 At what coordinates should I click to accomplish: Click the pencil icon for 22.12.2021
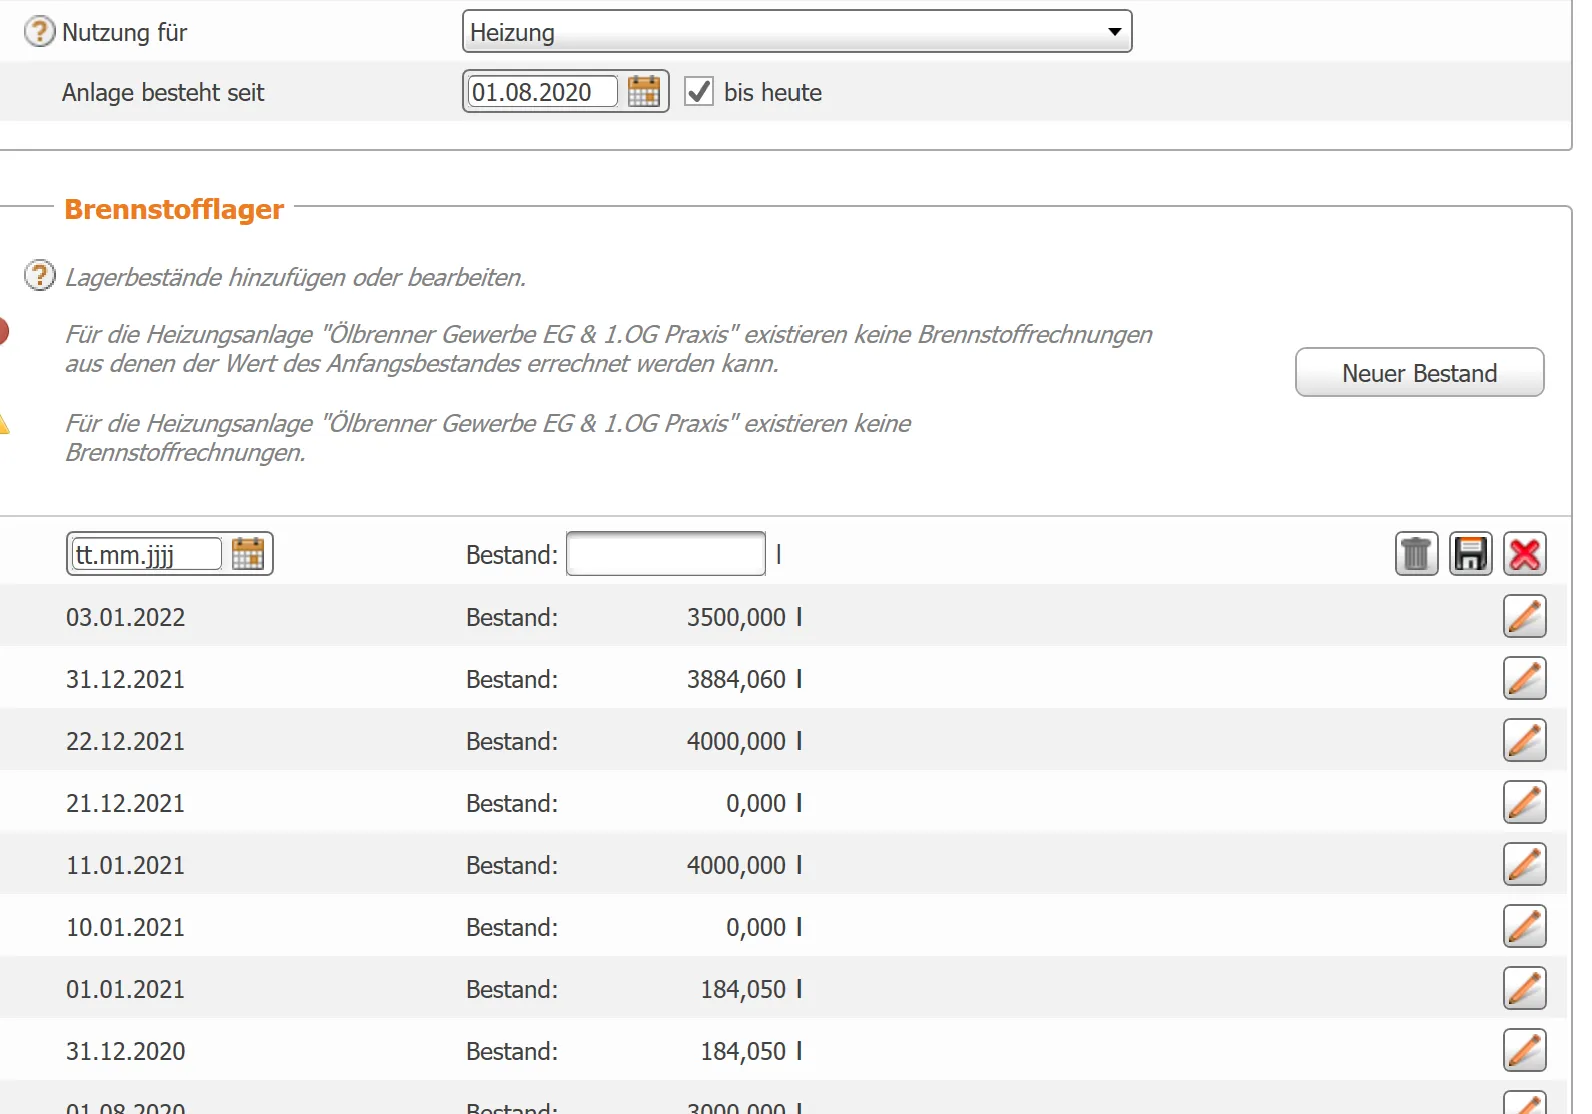point(1524,740)
